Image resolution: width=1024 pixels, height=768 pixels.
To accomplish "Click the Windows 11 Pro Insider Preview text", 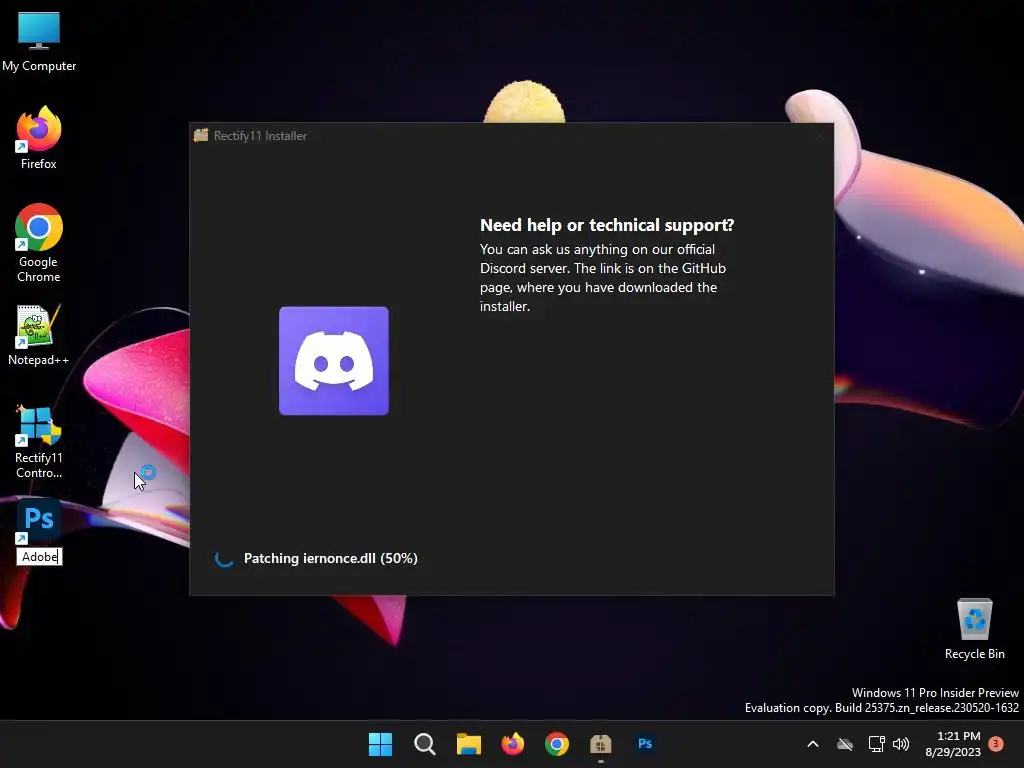I will [x=935, y=692].
